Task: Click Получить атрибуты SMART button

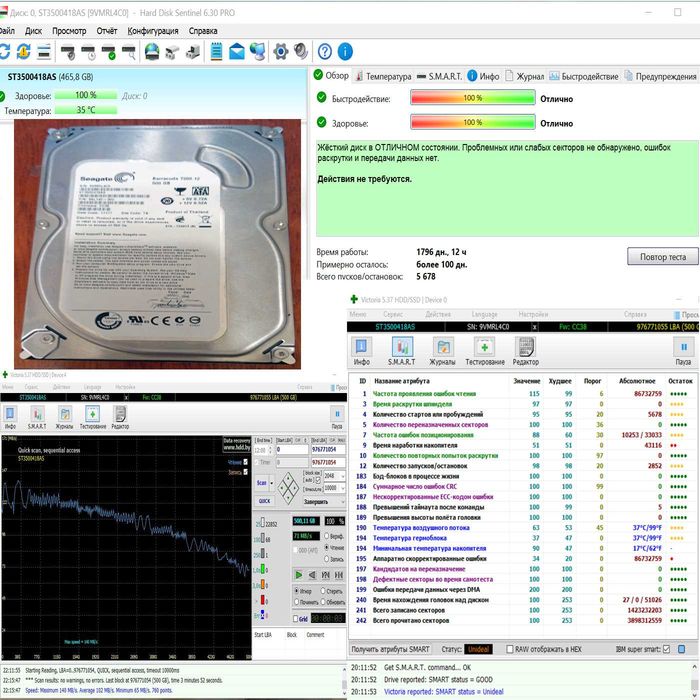Action: point(391,649)
